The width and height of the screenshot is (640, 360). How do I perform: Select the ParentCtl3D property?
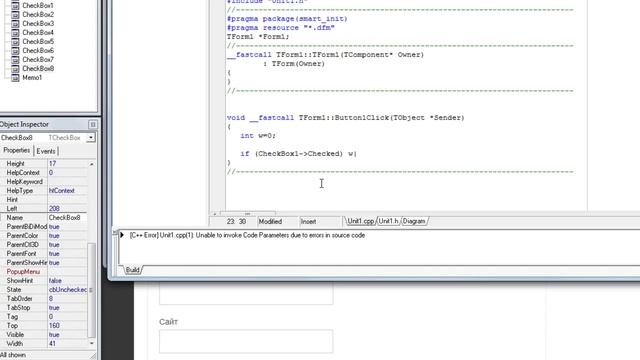click(44, 244)
